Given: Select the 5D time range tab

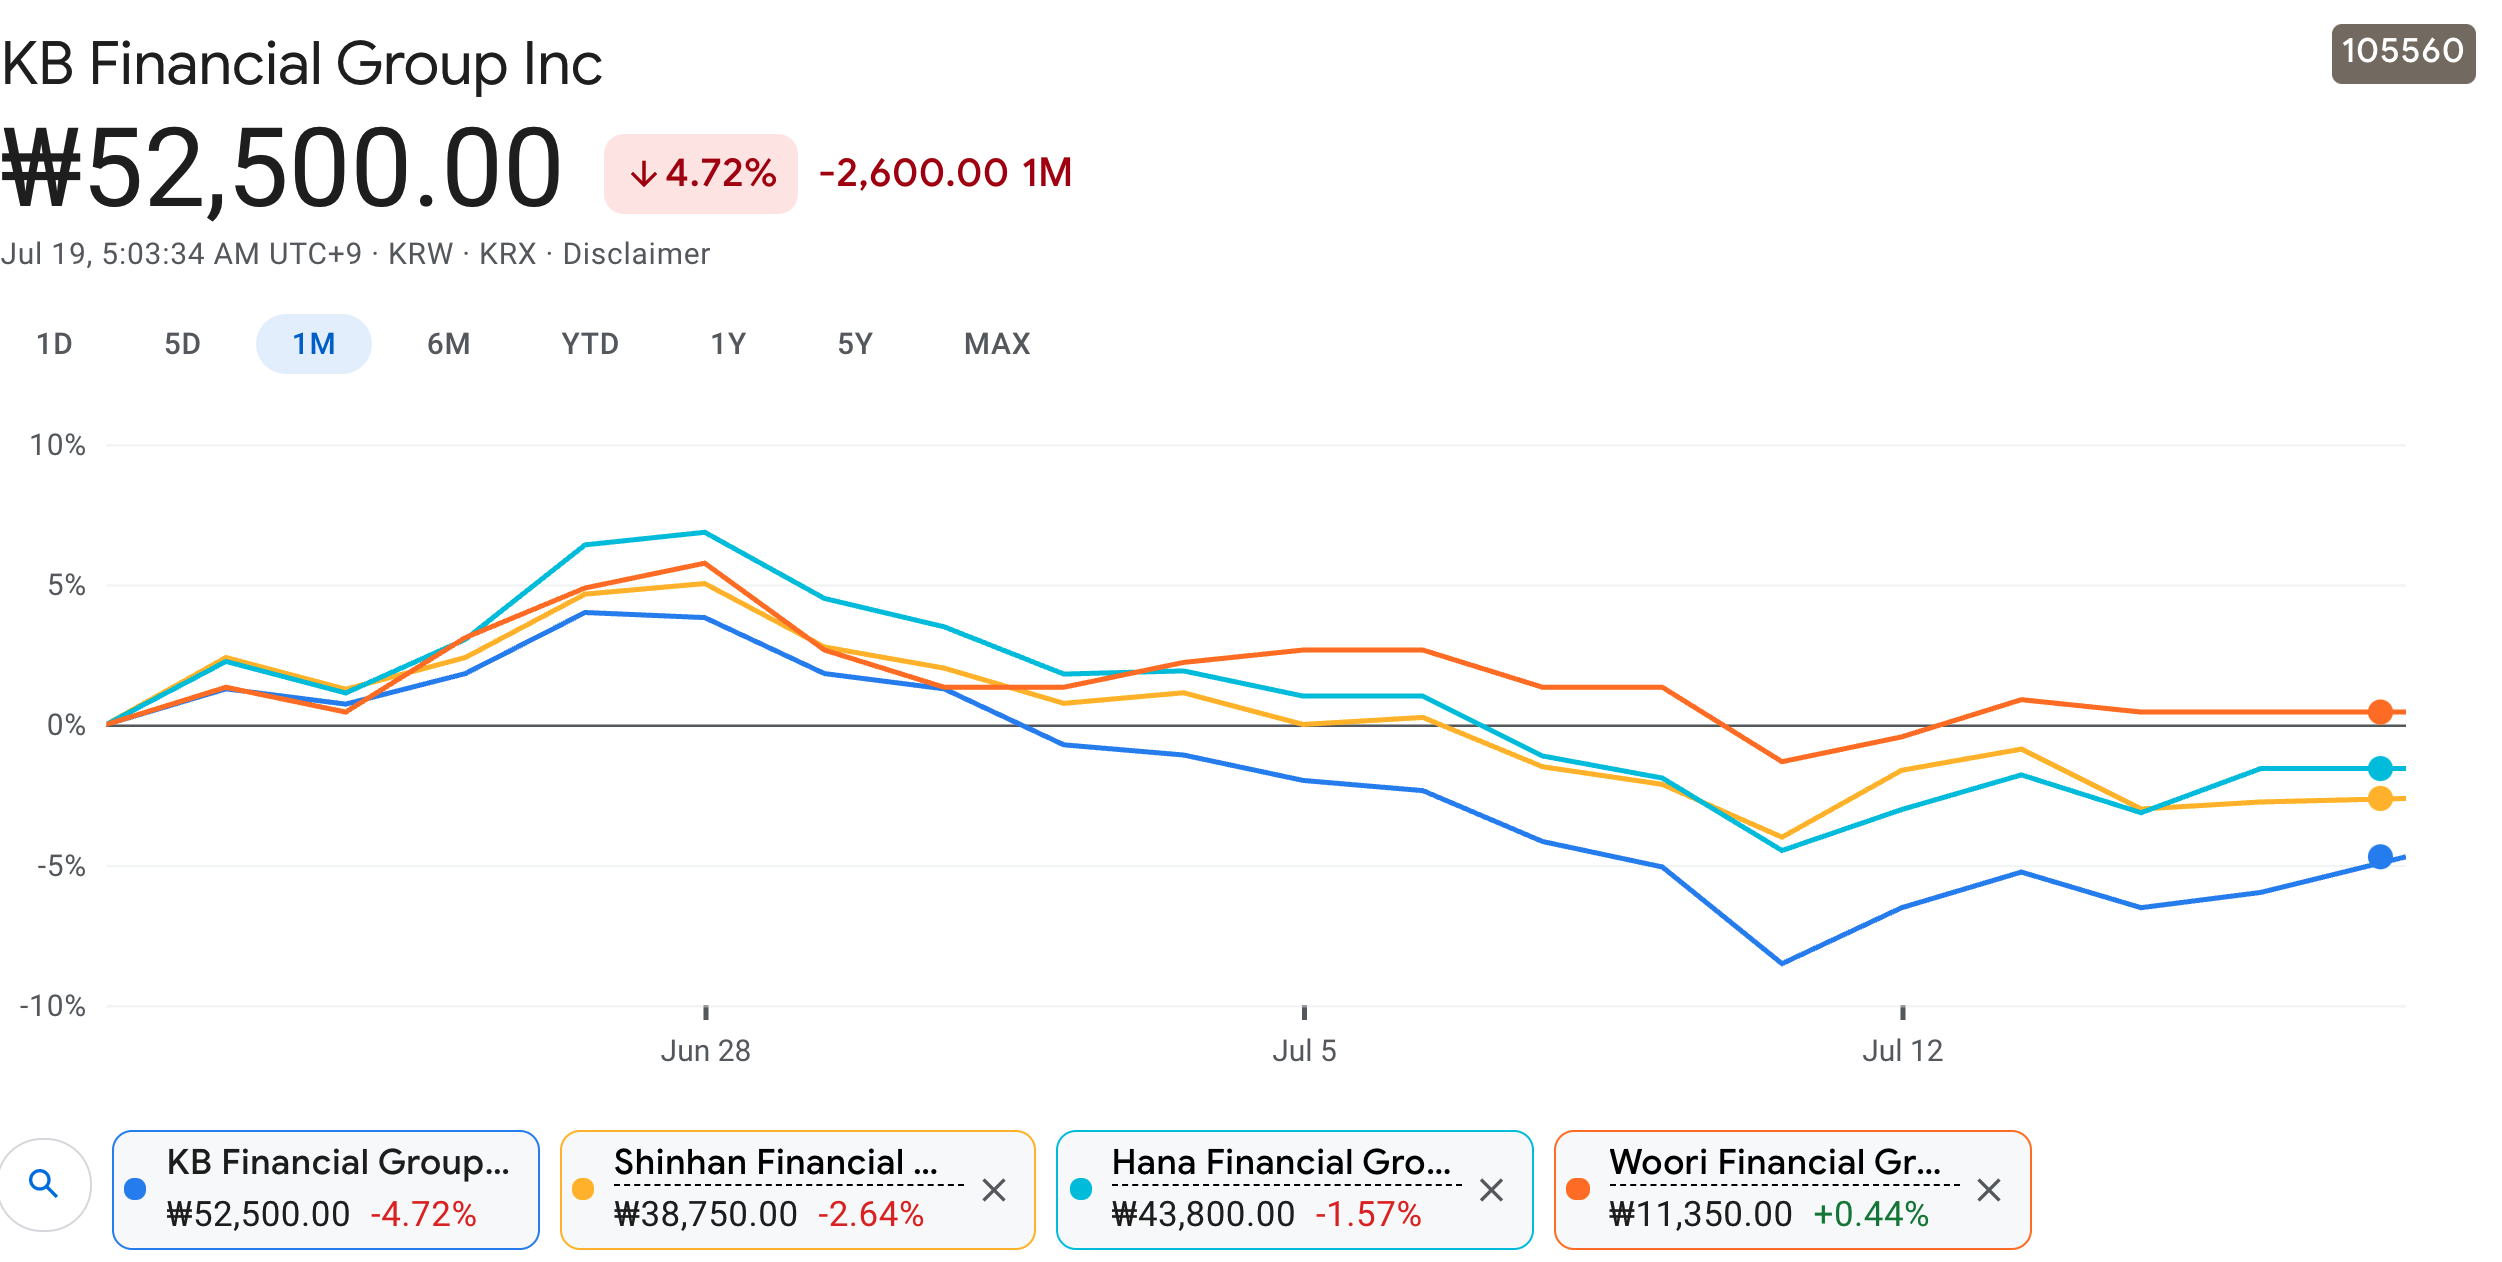Looking at the screenshot, I should 183,344.
